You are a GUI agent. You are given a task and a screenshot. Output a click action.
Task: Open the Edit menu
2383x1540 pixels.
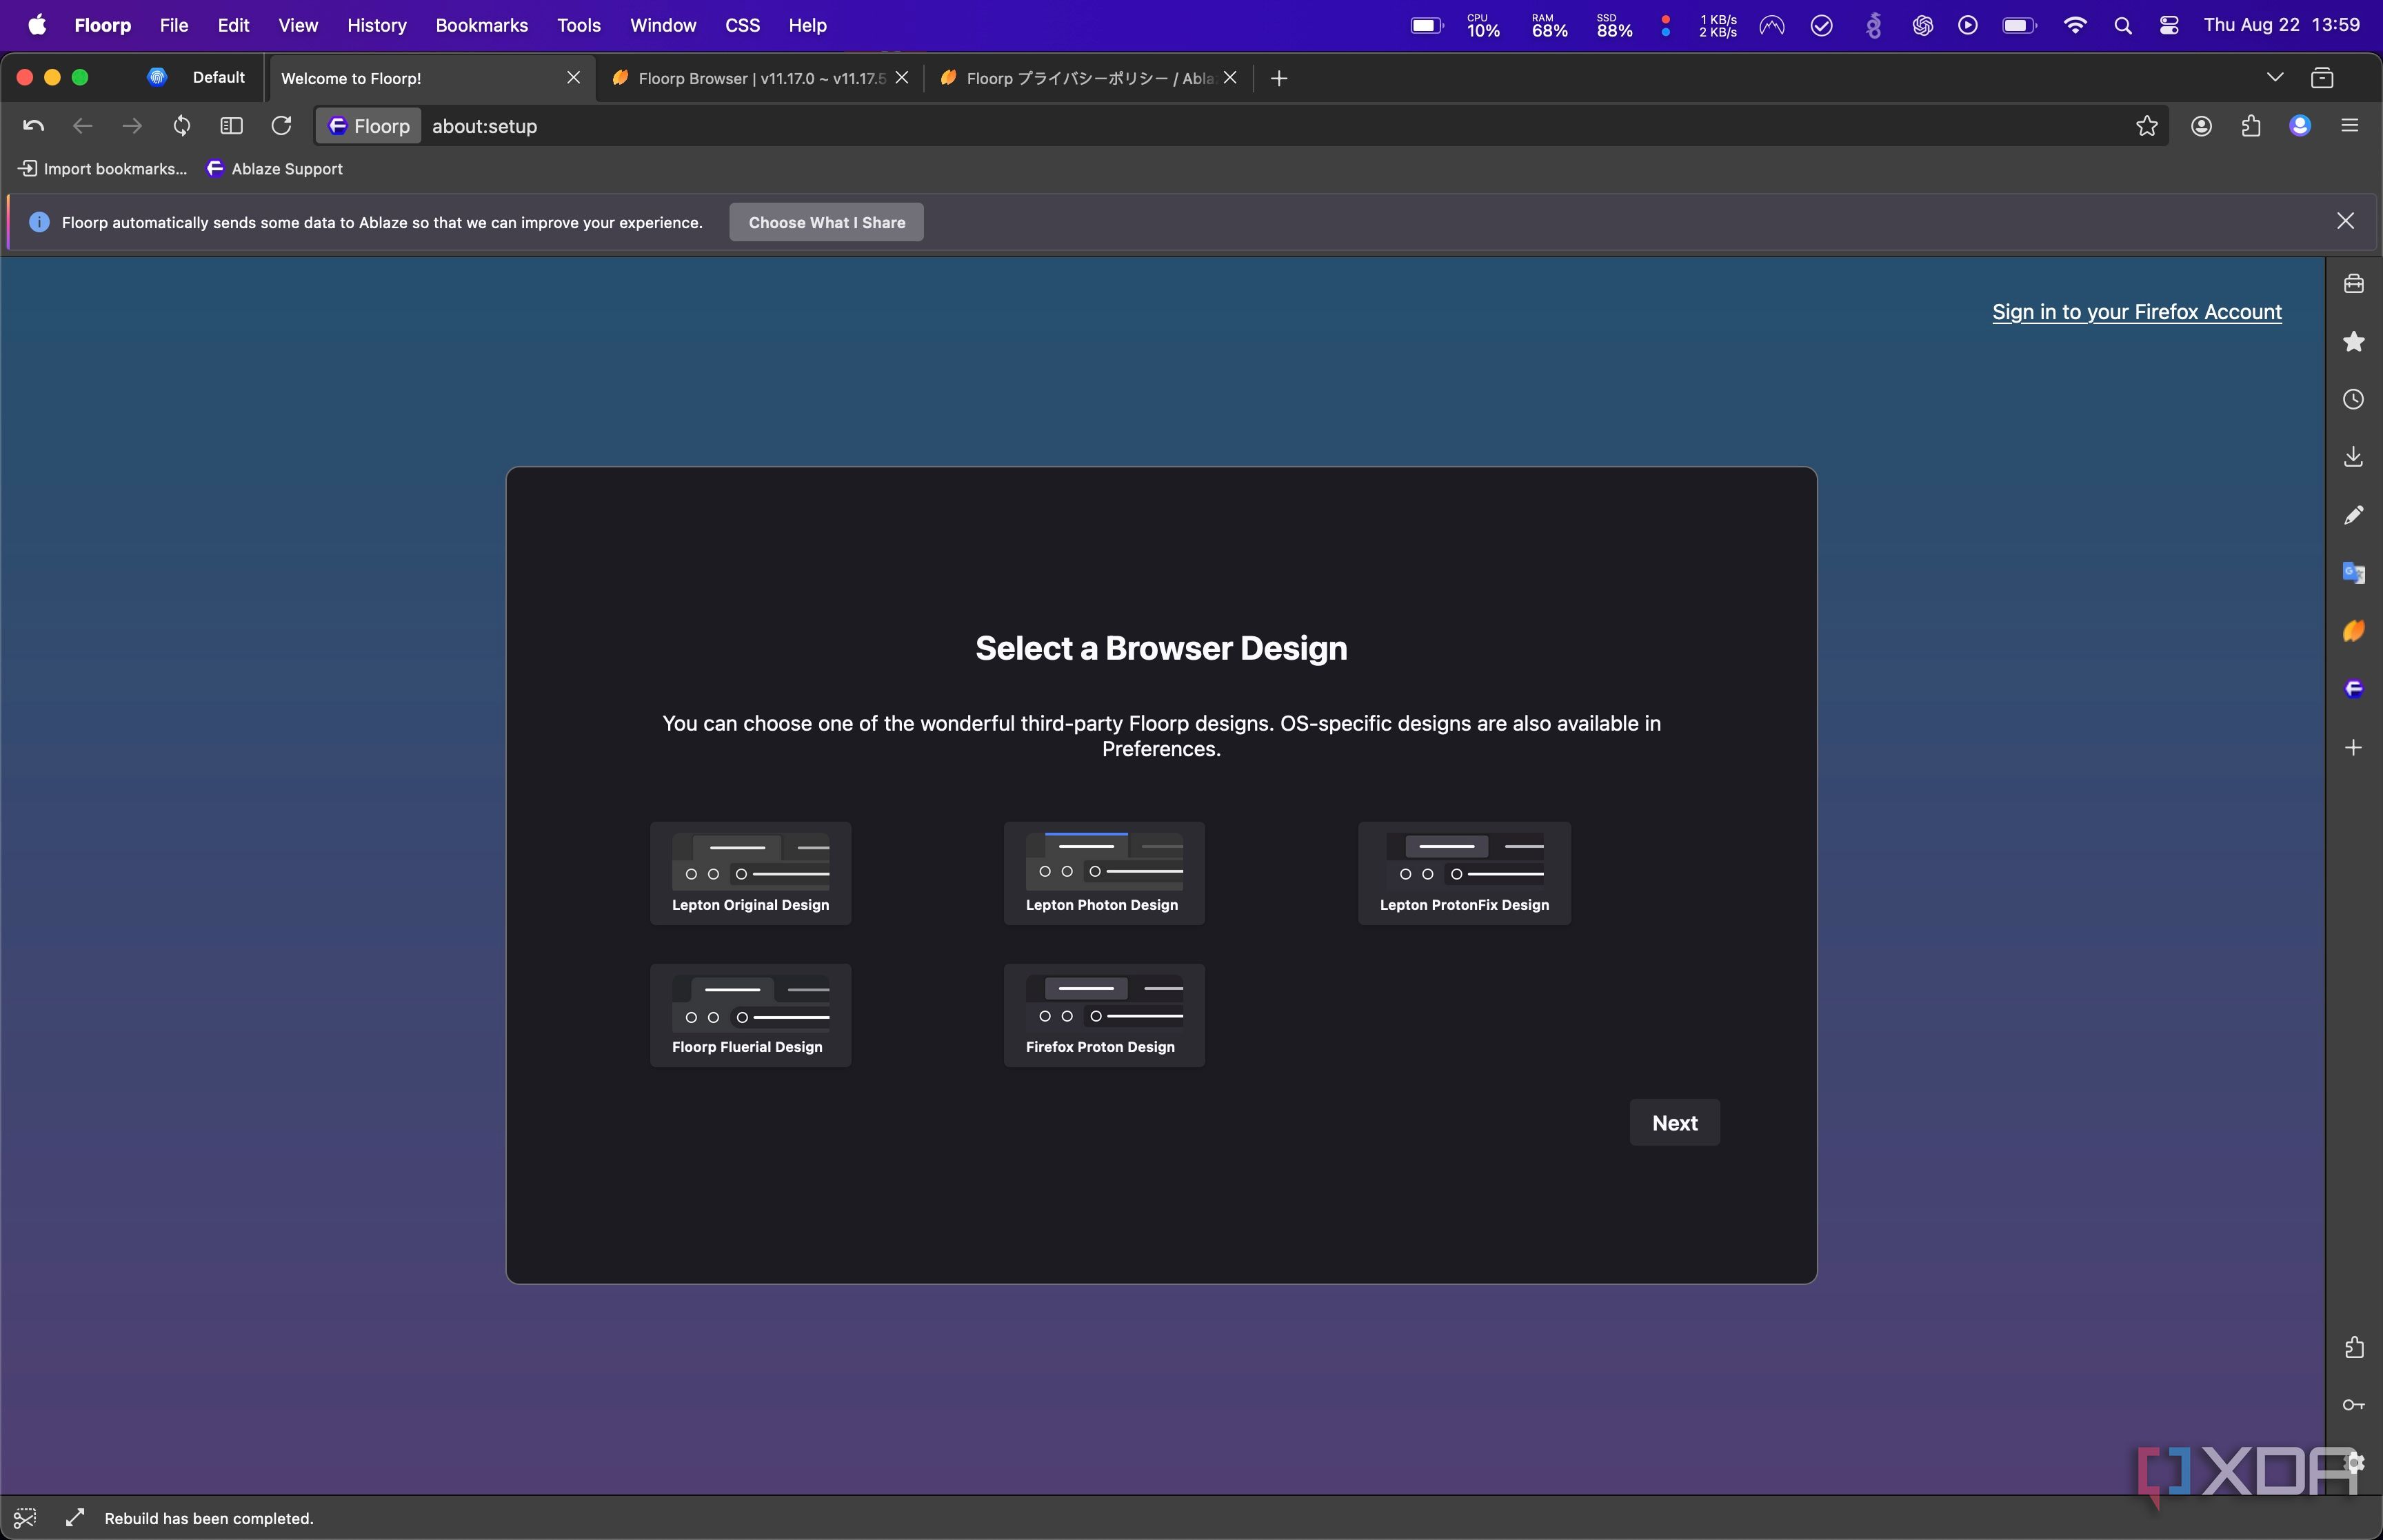(x=233, y=25)
